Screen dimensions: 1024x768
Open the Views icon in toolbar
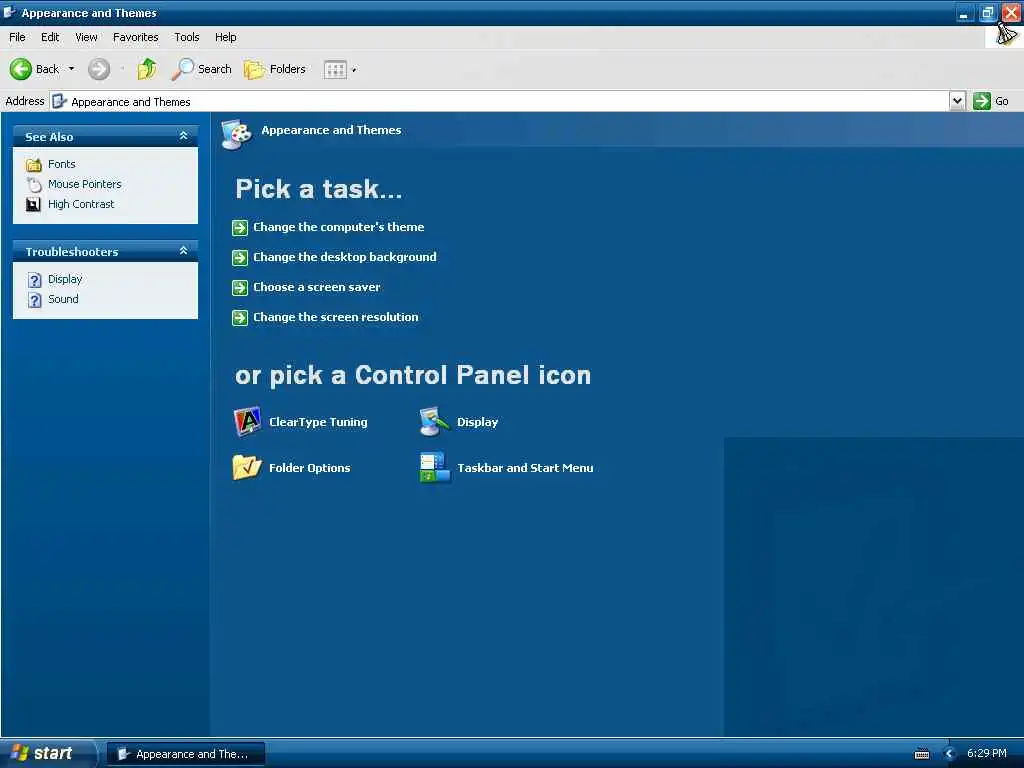pyautogui.click(x=335, y=69)
